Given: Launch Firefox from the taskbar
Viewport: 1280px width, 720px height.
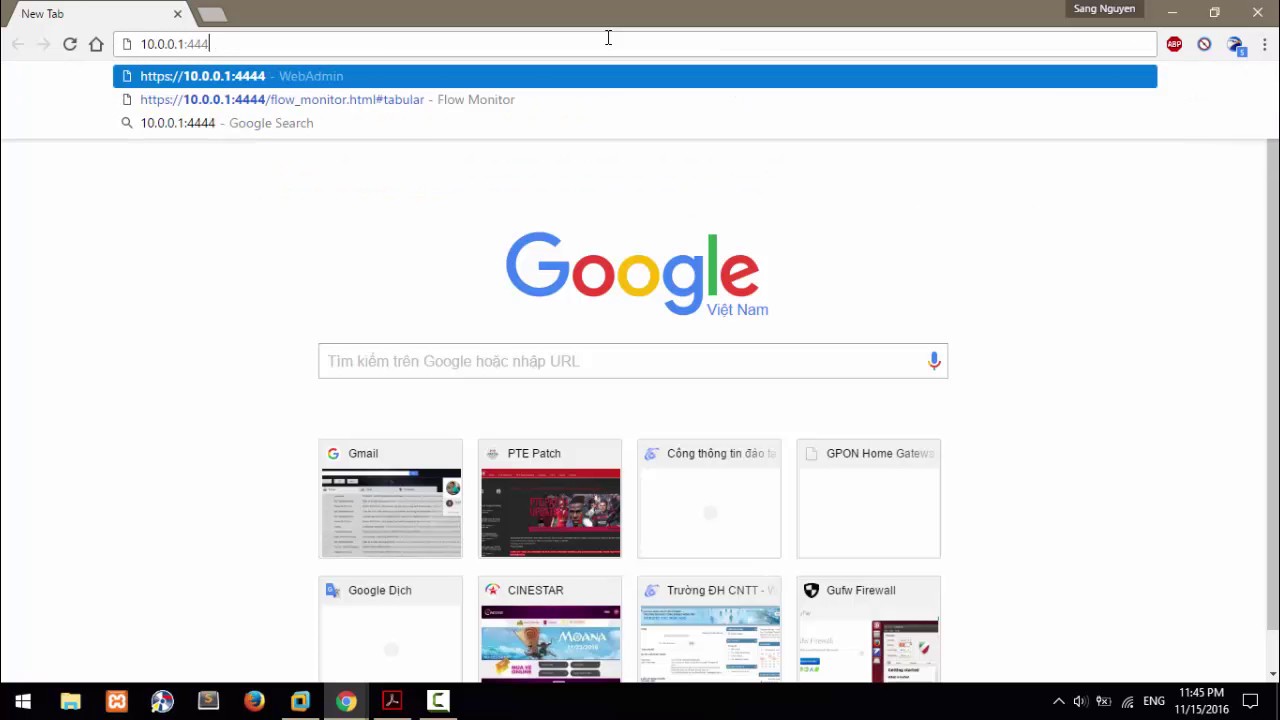Looking at the screenshot, I should tap(254, 701).
